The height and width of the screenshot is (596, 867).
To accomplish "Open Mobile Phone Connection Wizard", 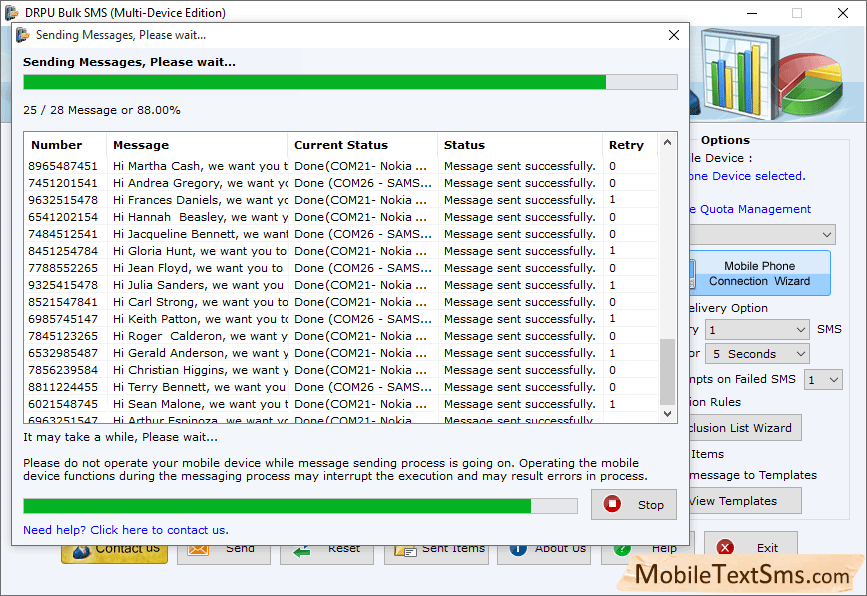I will (759, 273).
